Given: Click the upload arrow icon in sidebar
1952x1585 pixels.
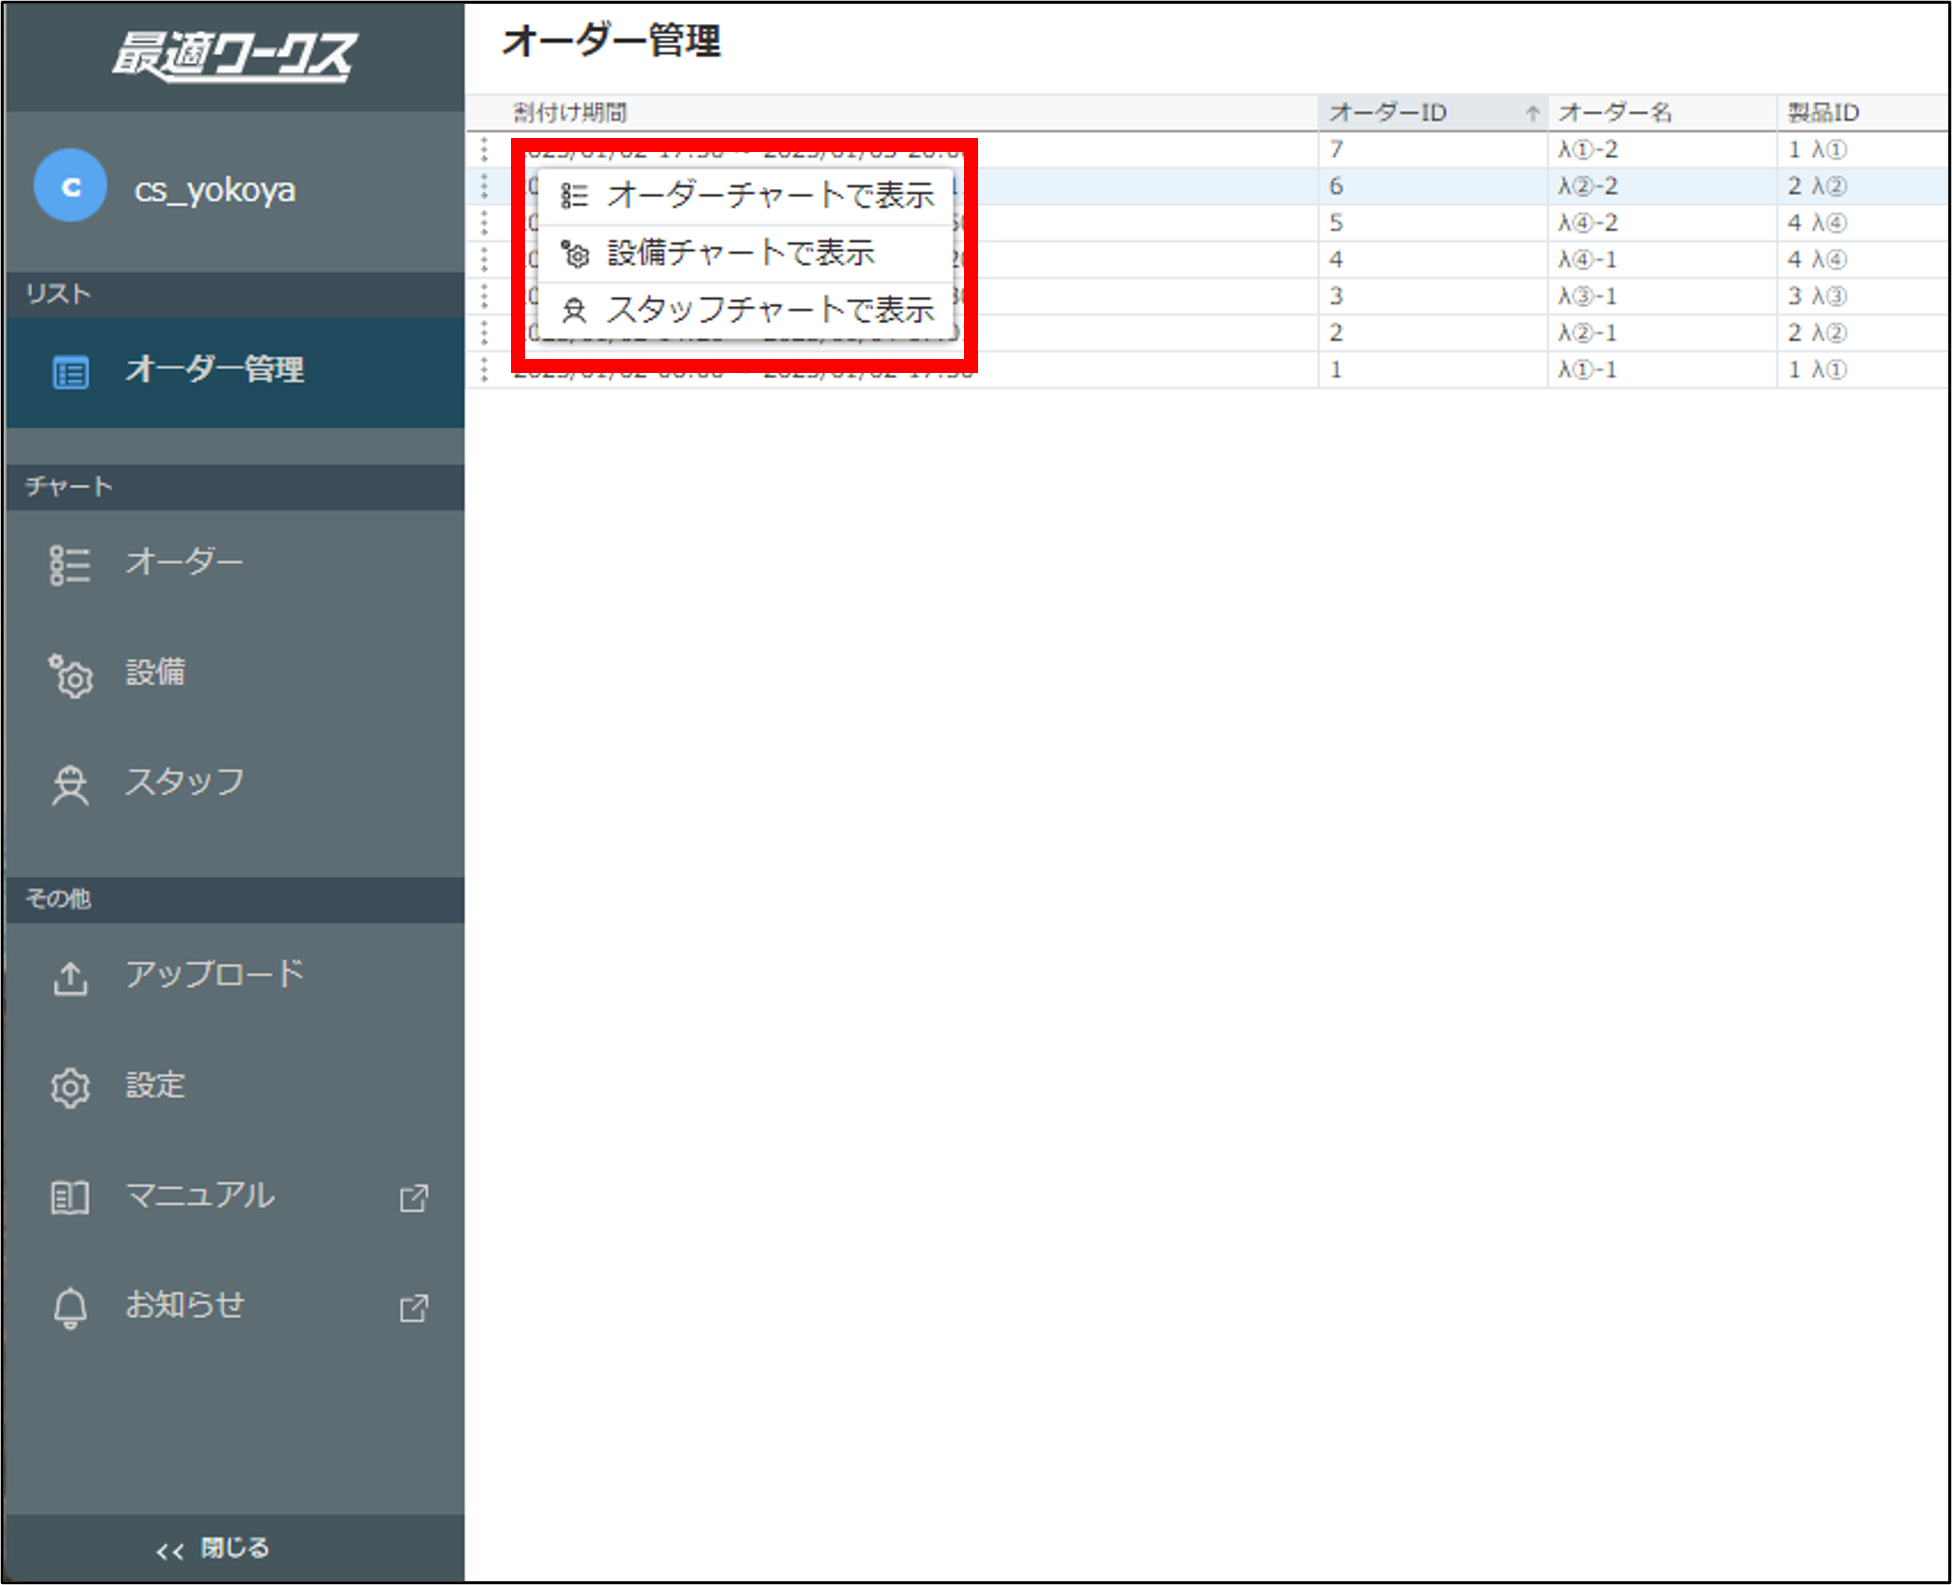Looking at the screenshot, I should click(70, 978).
